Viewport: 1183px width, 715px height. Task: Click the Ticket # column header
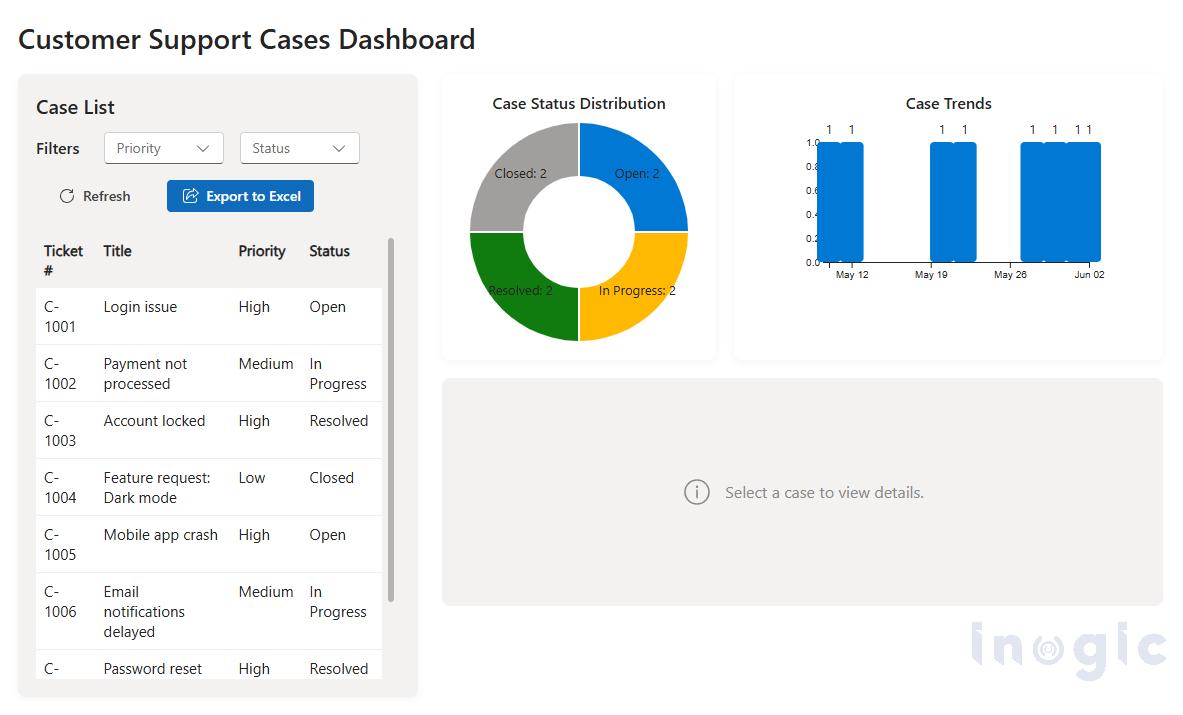click(63, 260)
